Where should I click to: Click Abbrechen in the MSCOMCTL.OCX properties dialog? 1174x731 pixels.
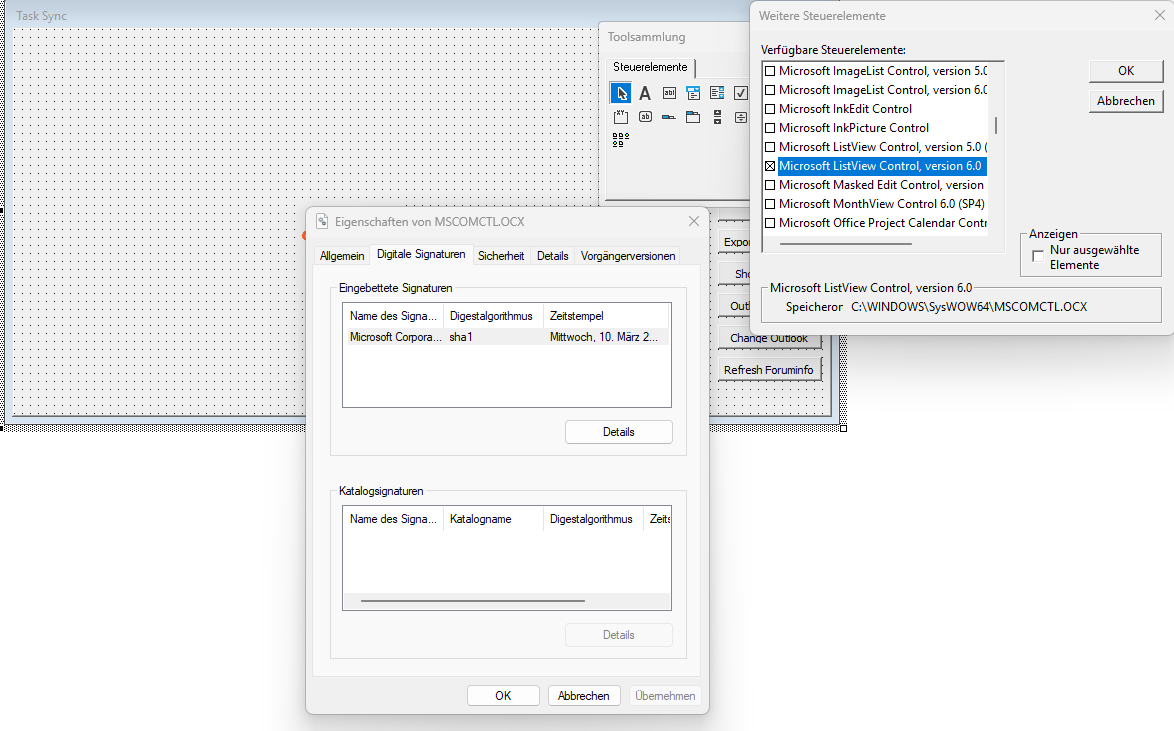pos(583,696)
